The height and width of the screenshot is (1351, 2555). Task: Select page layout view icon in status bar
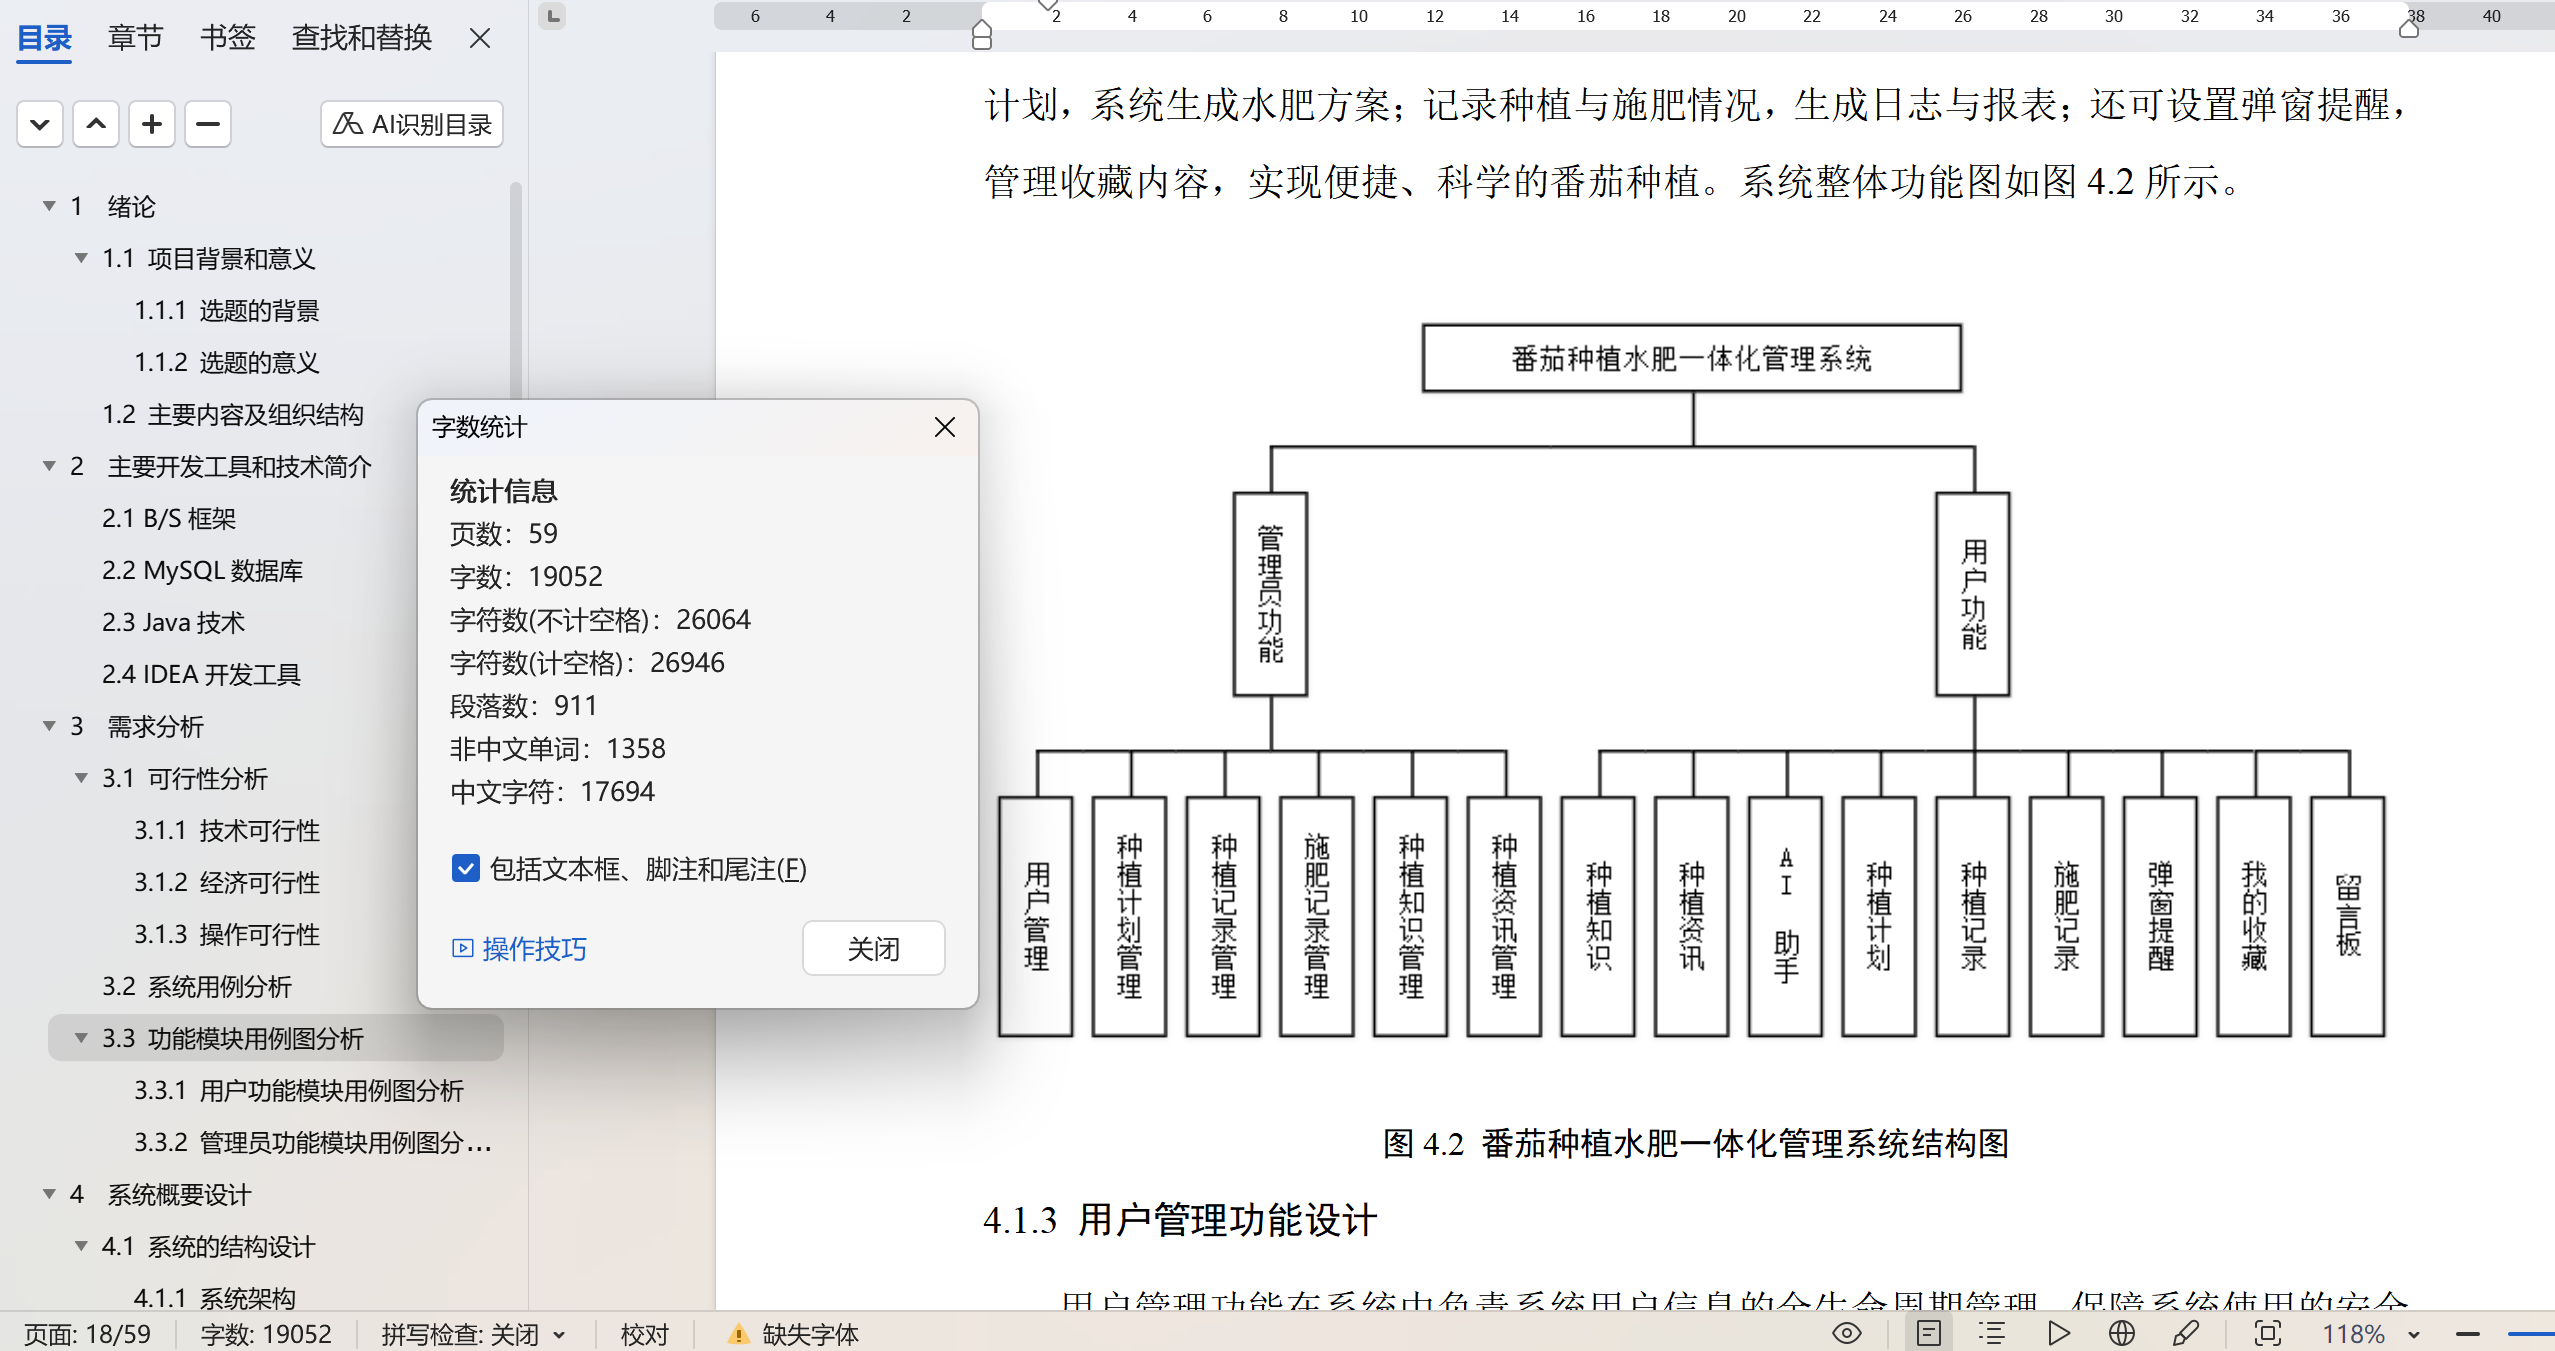tap(1928, 1333)
